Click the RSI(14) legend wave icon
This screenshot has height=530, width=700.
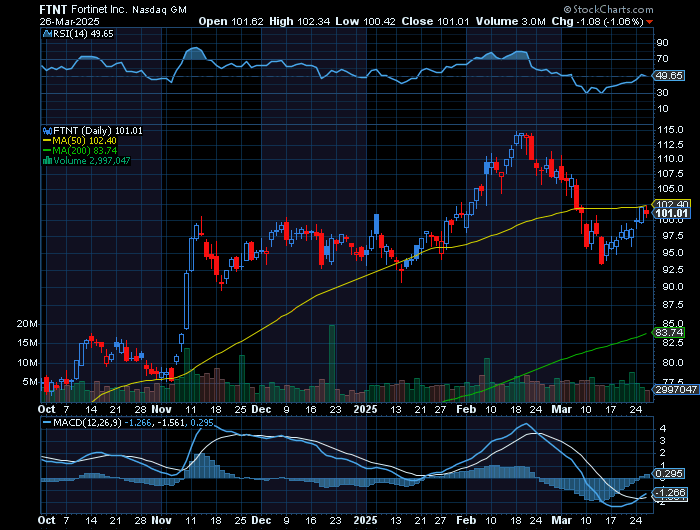coord(47,34)
